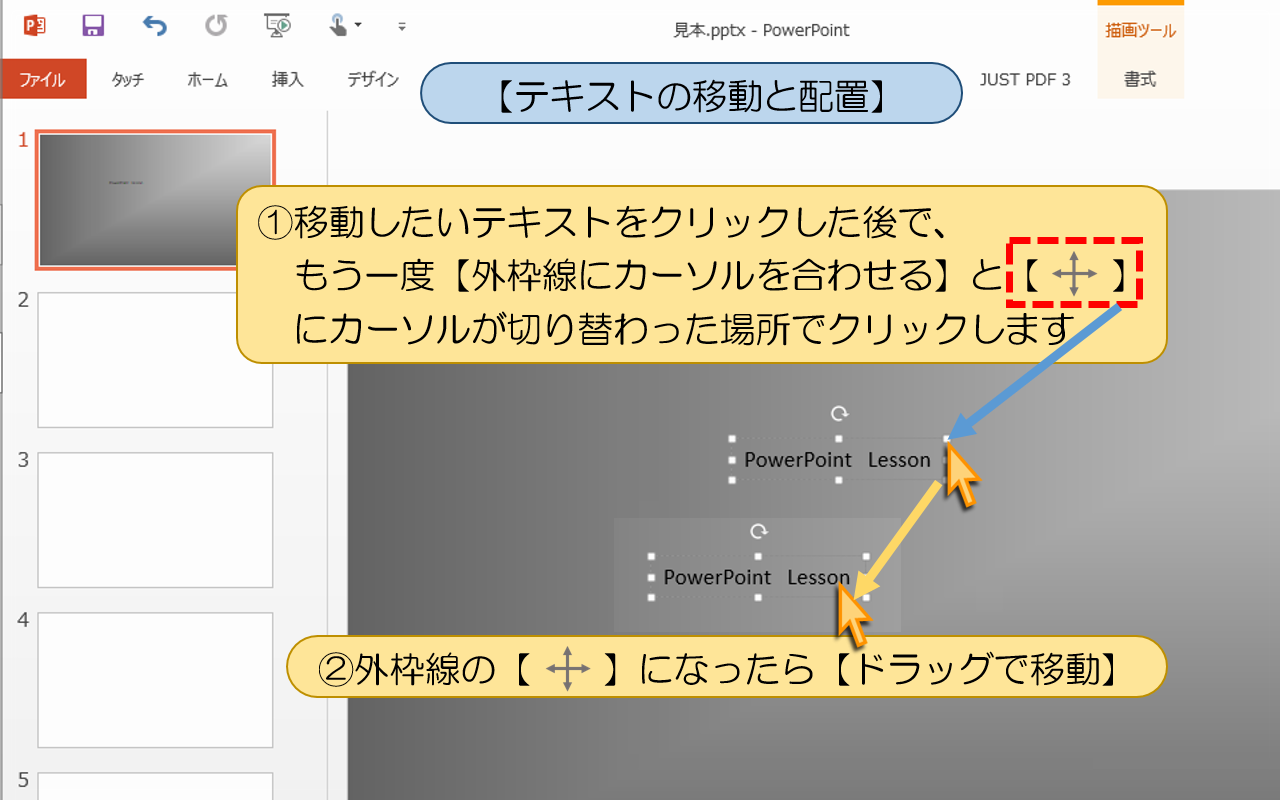Screen dimensions: 1280x800
Task: Switch to the デザイン ribbon tab
Action: point(373,79)
